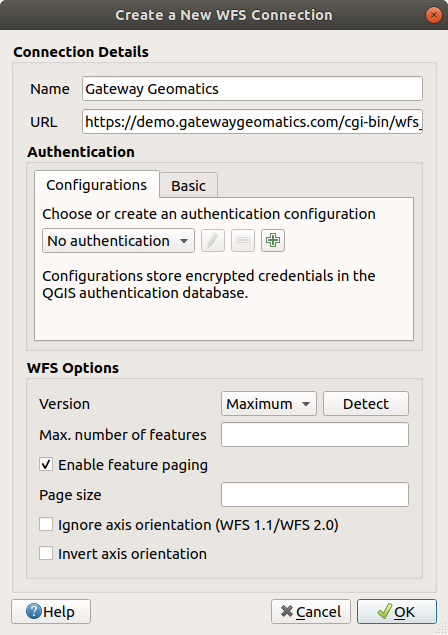Close the WFS Connection dialog window
448x635 pixels.
tap(433, 15)
